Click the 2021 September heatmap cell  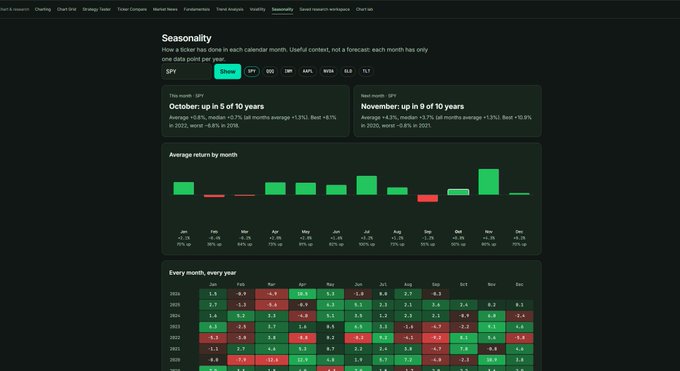(x=435, y=349)
